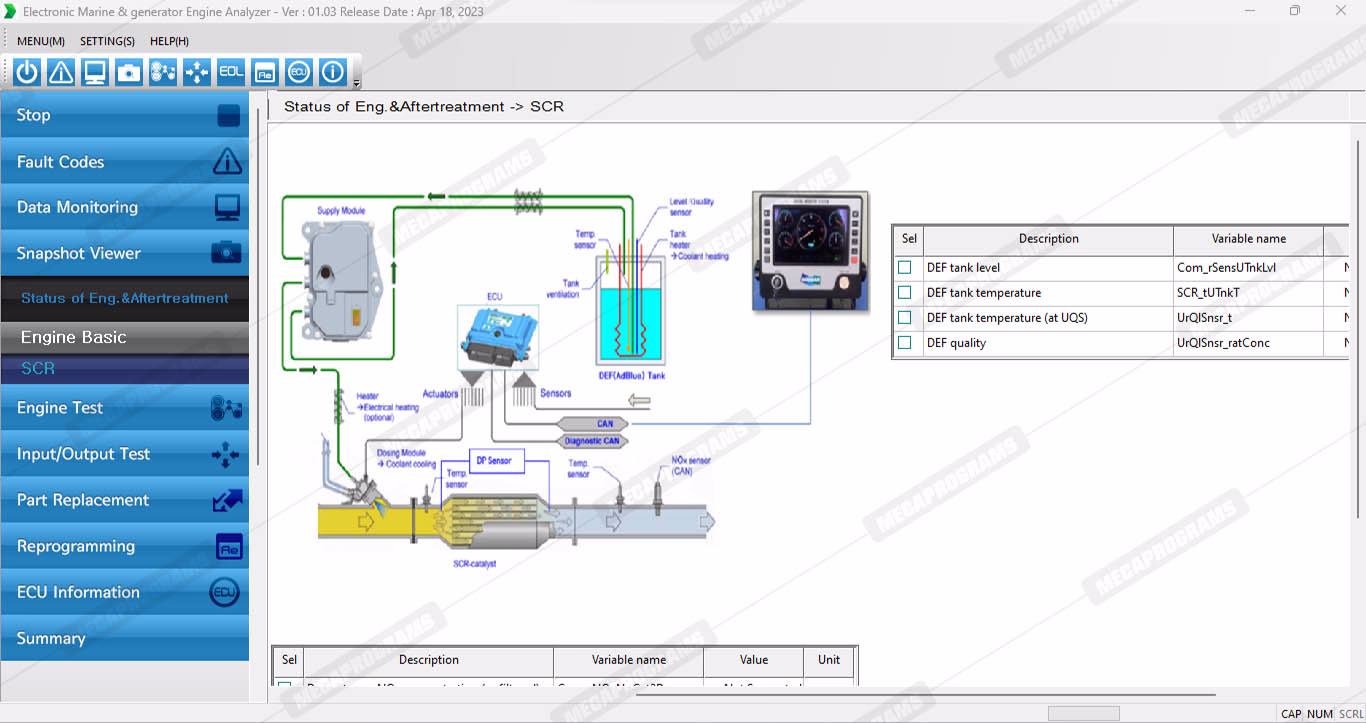Enable the DEF quality checkbox

905,343
